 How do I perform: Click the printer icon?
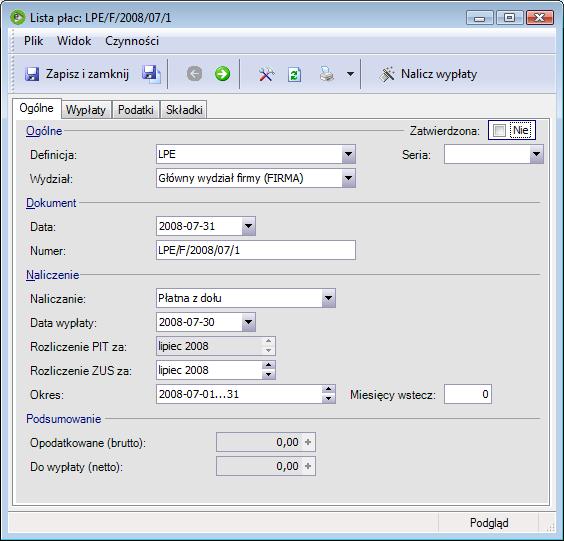pyautogui.click(x=327, y=74)
